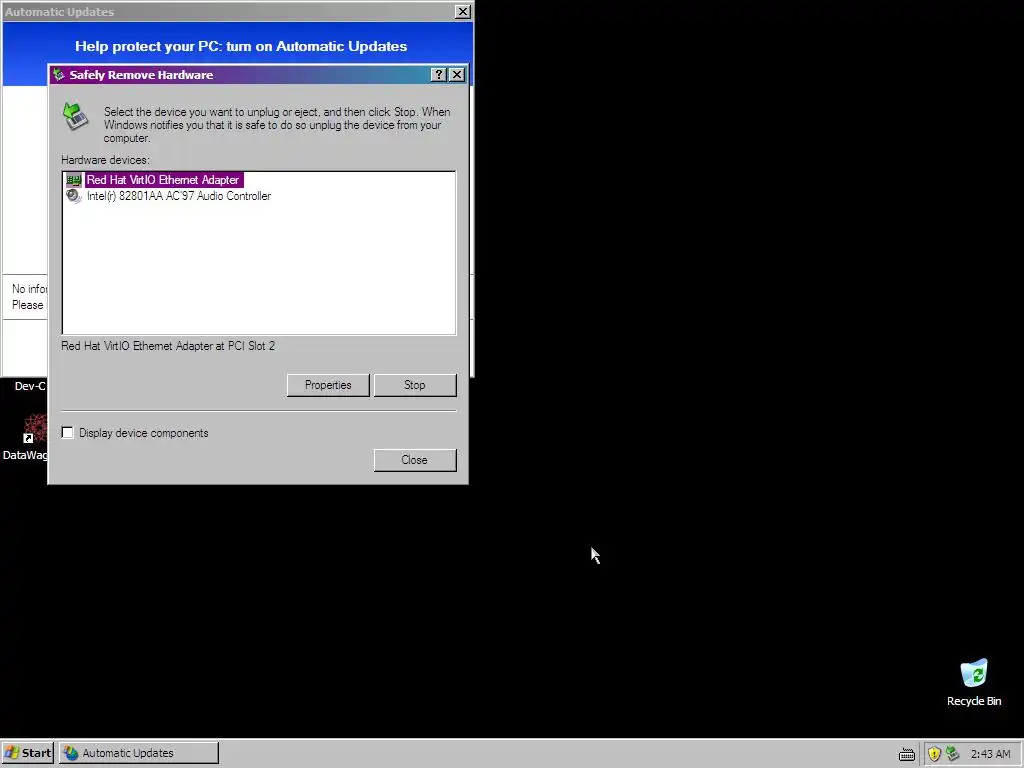Image resolution: width=1024 pixels, height=768 pixels.
Task: Select Red Hat VirtIO Ethernet Adapter device
Action: (x=163, y=180)
